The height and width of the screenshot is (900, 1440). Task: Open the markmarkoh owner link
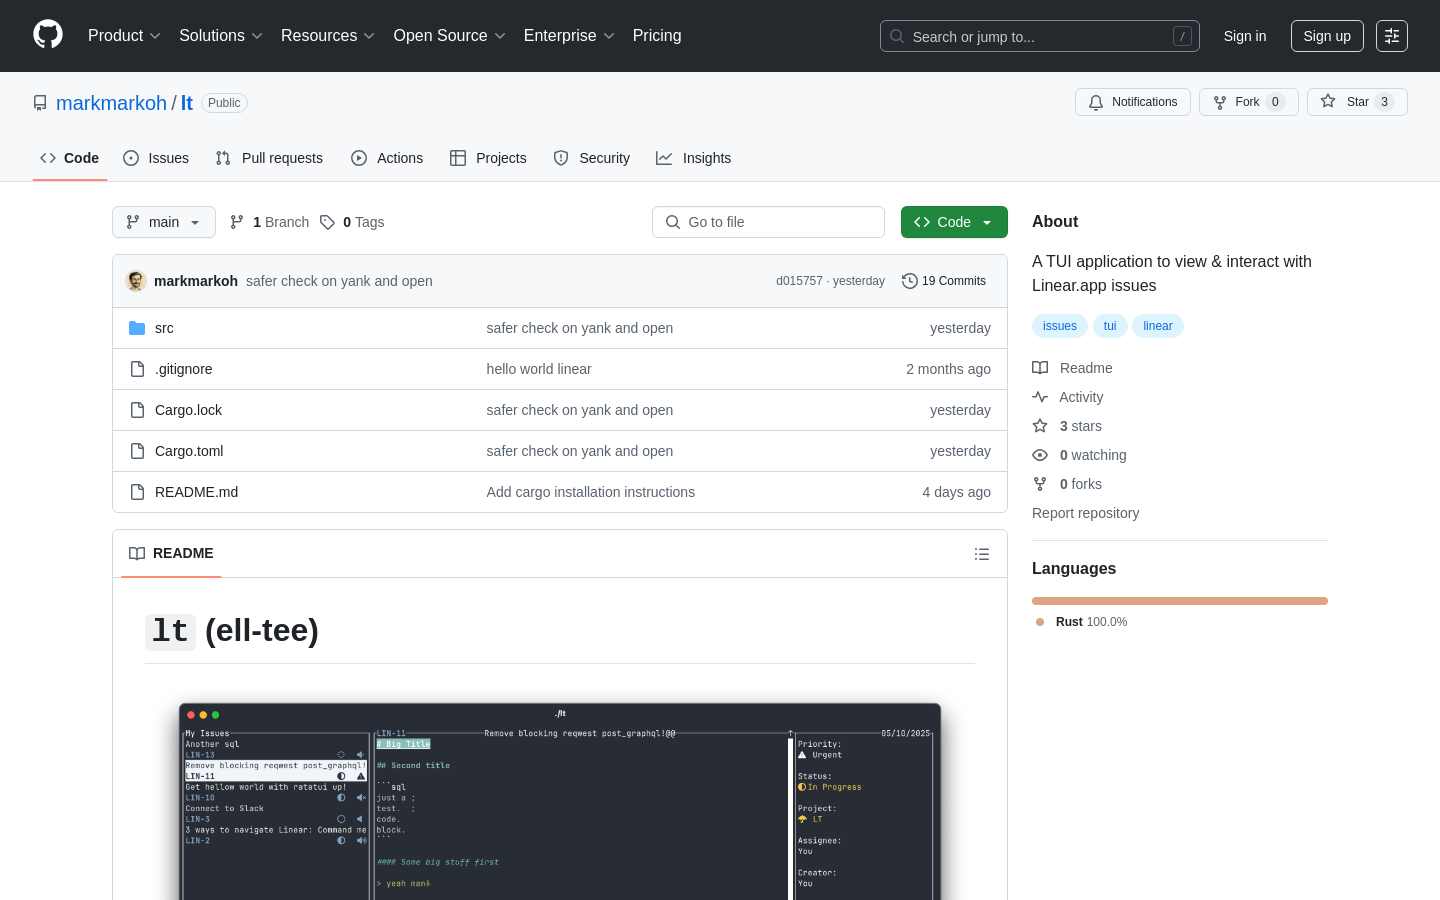[x=111, y=103]
